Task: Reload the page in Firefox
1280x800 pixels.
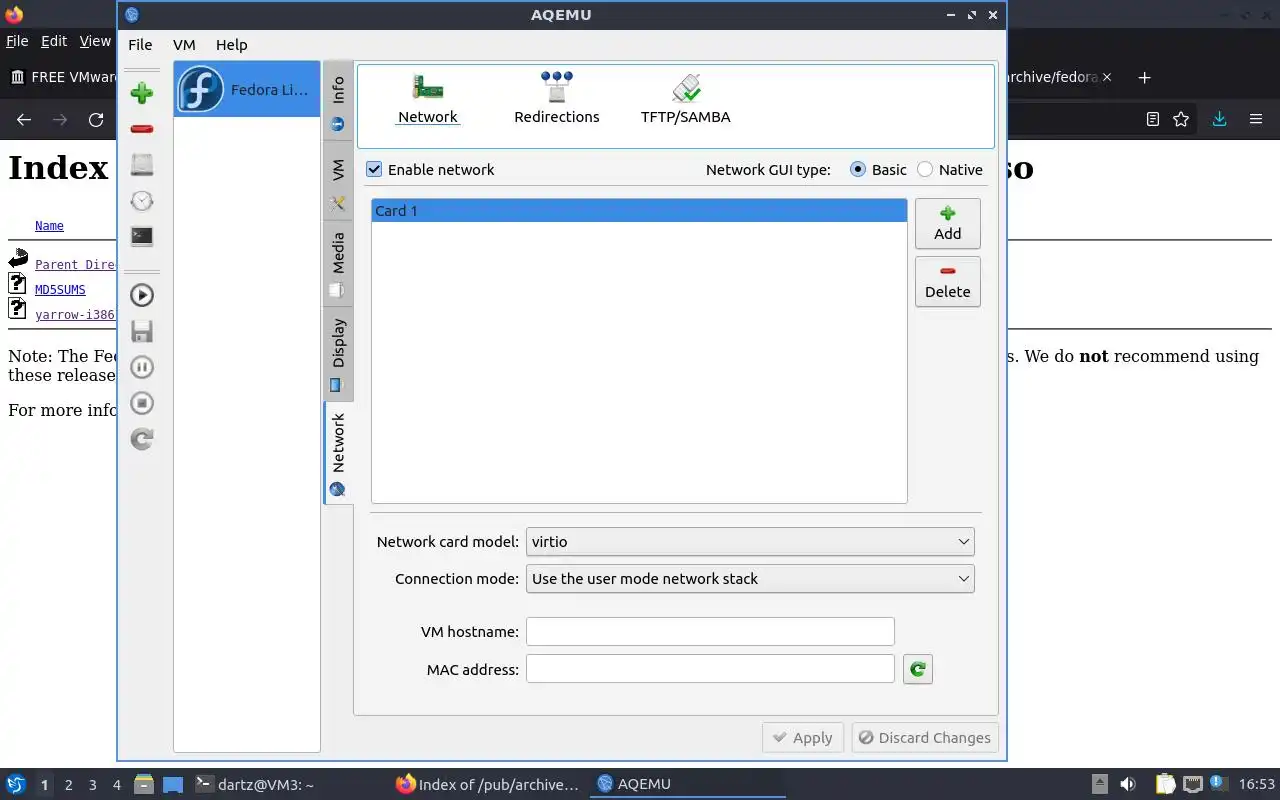Action: (x=96, y=119)
